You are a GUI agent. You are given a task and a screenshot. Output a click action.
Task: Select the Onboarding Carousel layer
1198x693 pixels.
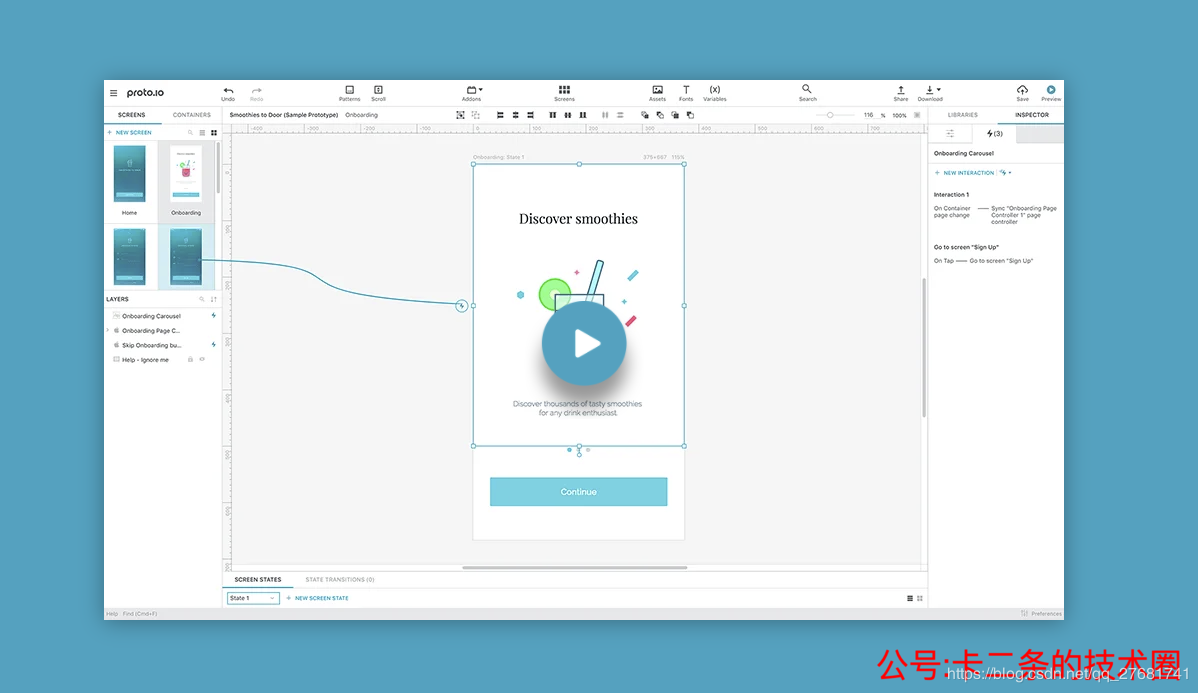pos(163,316)
